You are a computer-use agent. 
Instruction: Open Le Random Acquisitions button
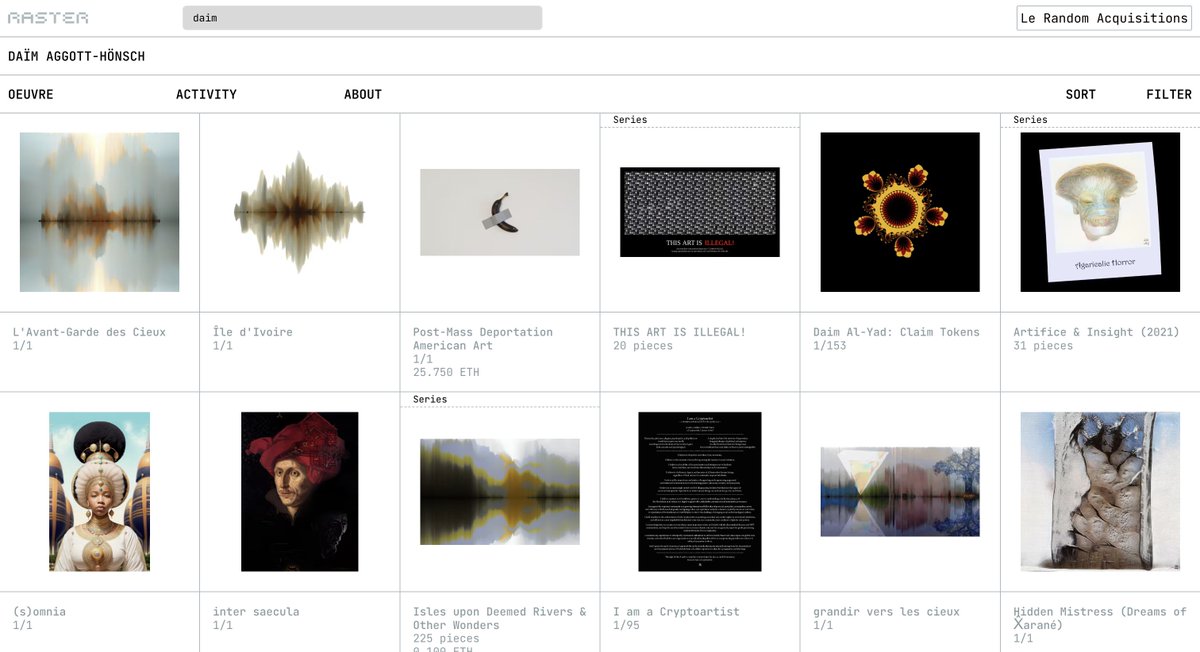(1104, 18)
